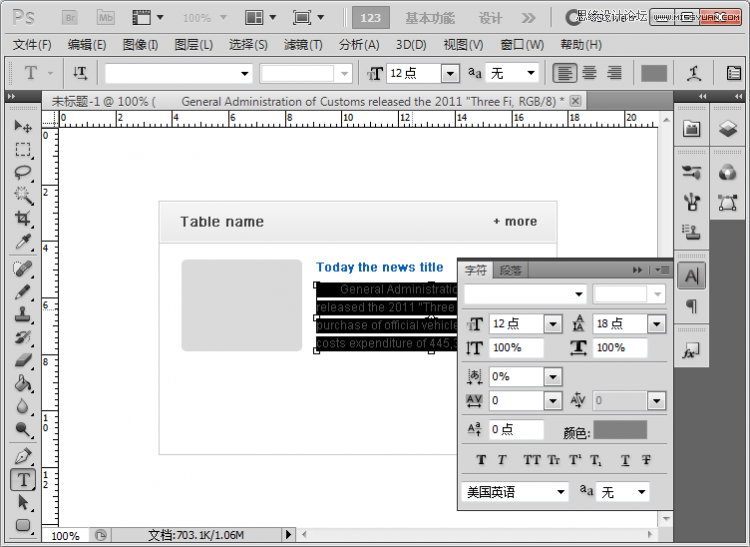Enable left align text in options bar

coord(566,73)
